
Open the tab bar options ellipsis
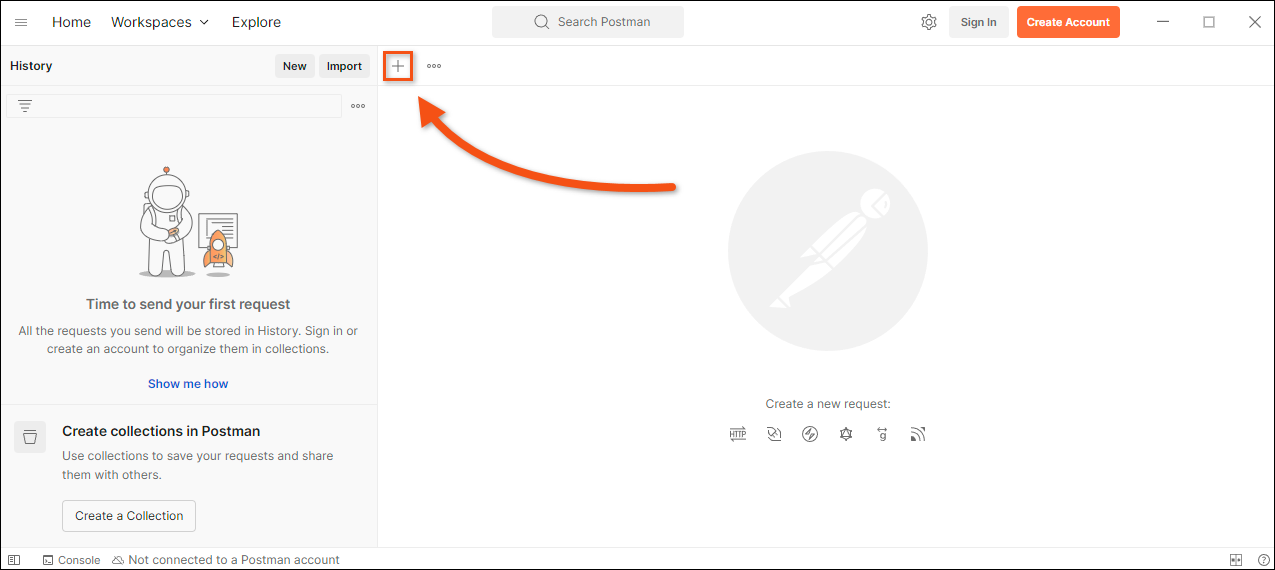pos(434,66)
